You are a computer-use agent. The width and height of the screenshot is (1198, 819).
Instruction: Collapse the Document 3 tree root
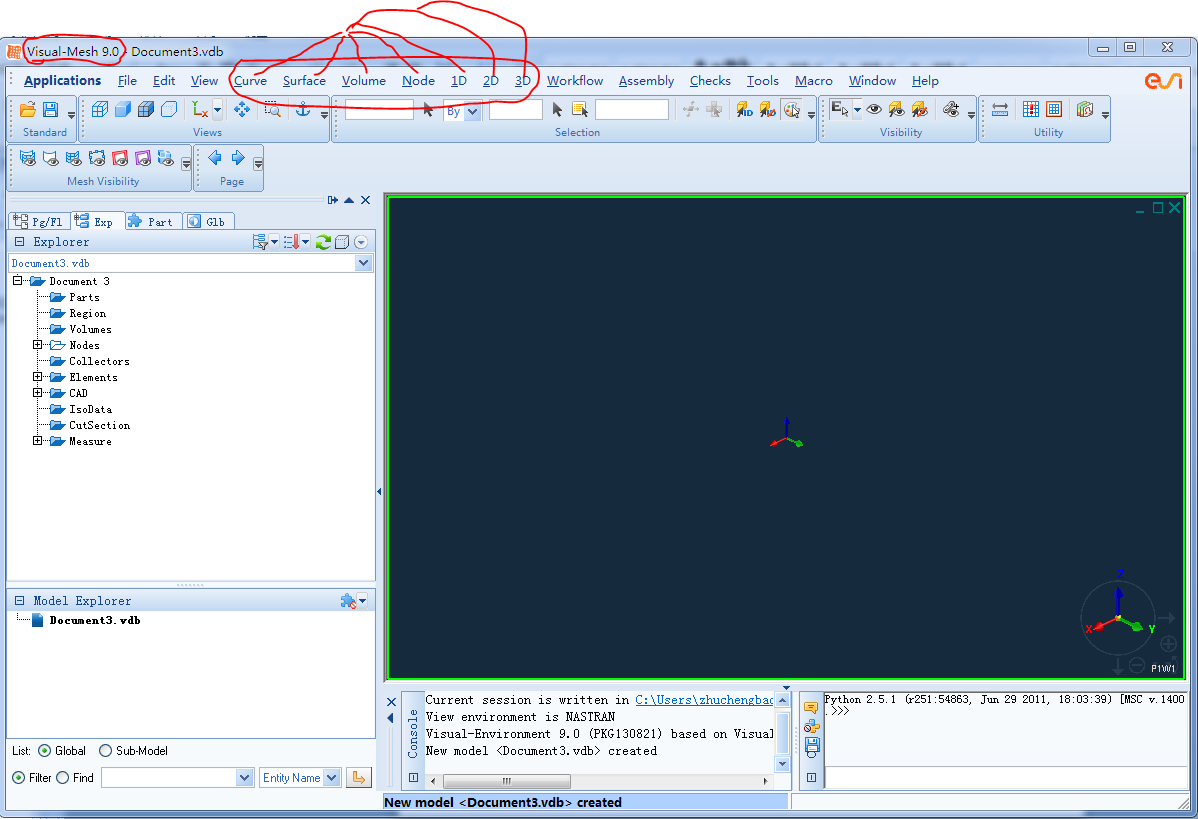(17, 281)
